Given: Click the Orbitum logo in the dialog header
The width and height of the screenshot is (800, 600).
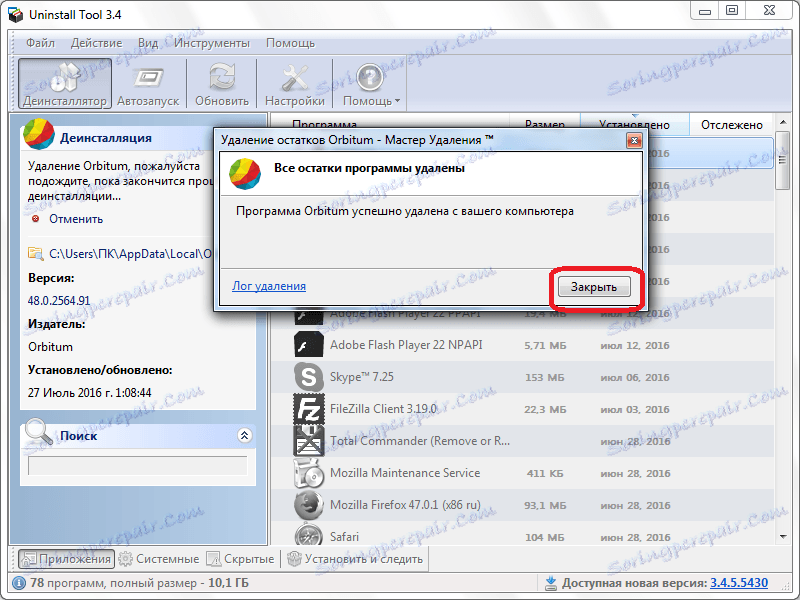Looking at the screenshot, I should [x=245, y=174].
